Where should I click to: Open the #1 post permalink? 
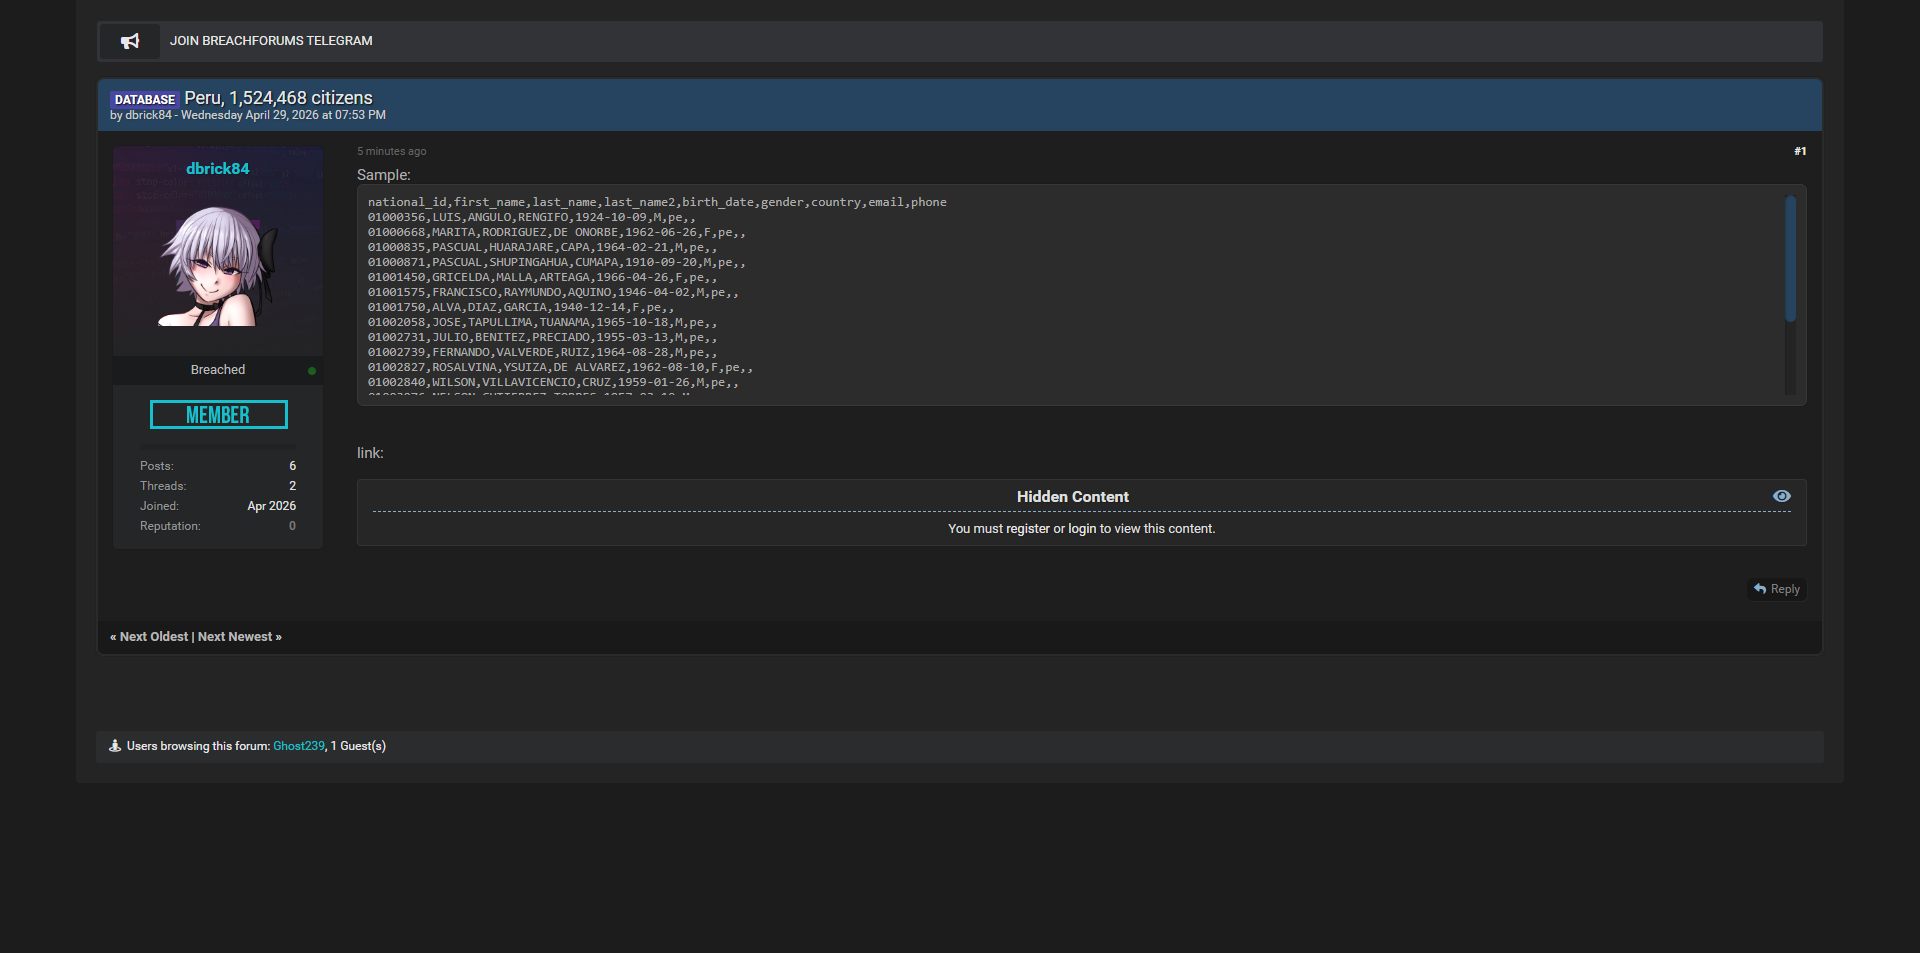(x=1799, y=151)
